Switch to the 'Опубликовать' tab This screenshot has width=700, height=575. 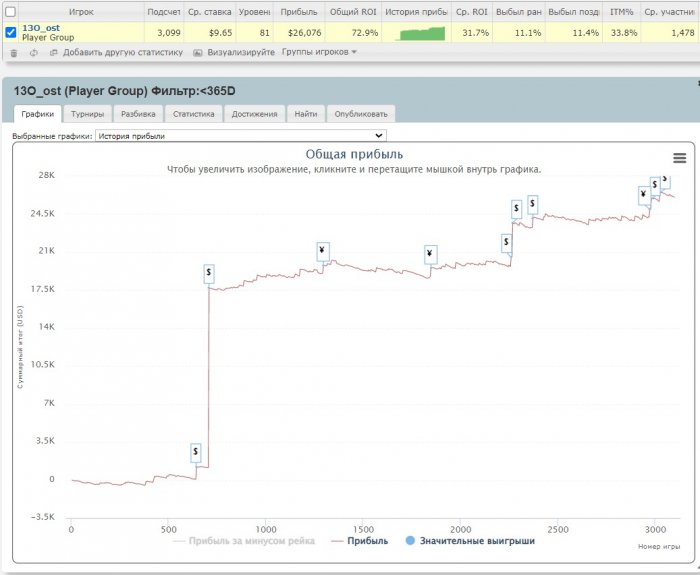(x=361, y=114)
